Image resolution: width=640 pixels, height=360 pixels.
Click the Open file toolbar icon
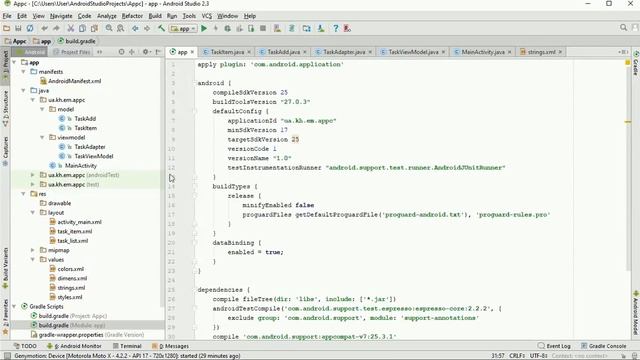pos(6,28)
